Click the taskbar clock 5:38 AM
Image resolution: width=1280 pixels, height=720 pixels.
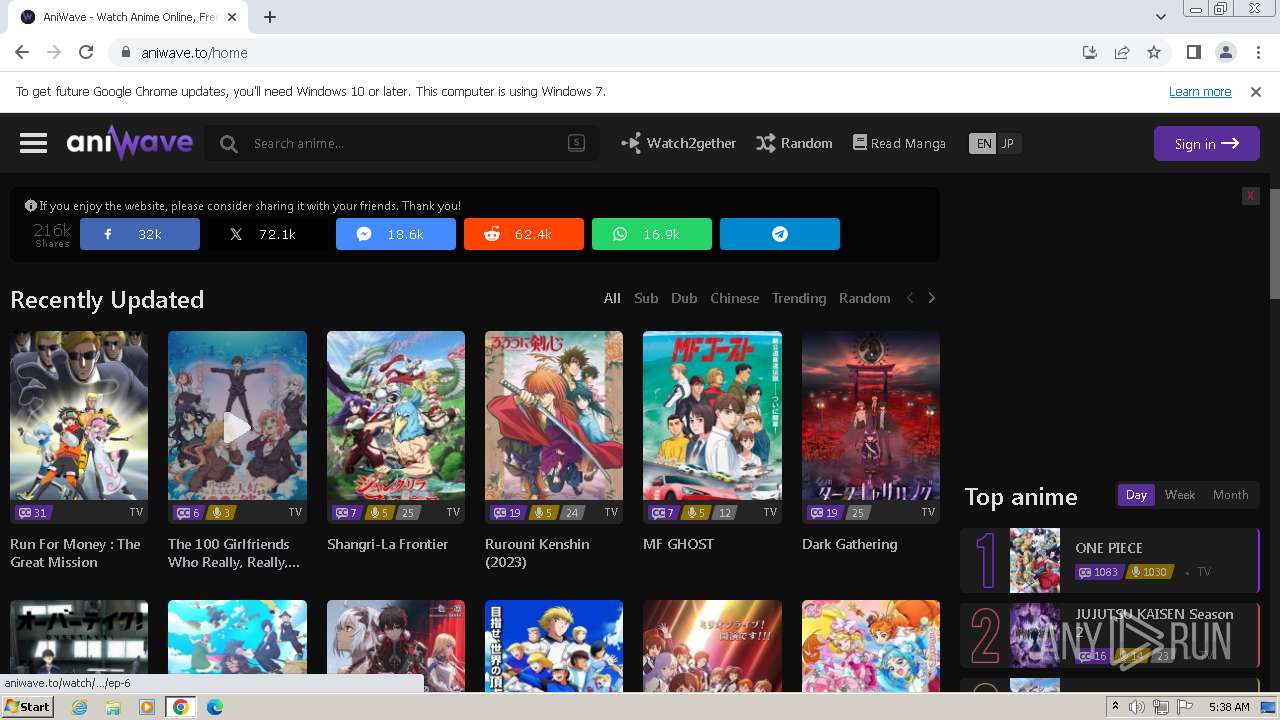tap(1229, 706)
